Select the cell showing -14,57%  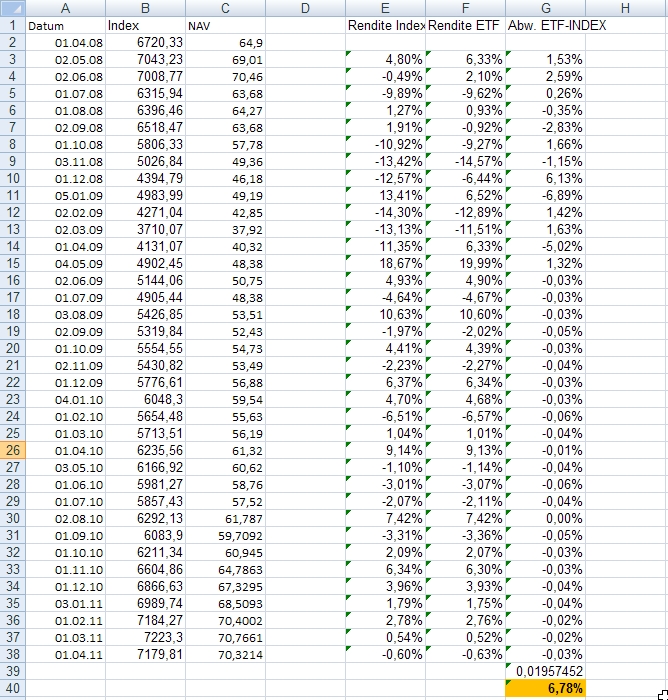pyautogui.click(x=465, y=161)
